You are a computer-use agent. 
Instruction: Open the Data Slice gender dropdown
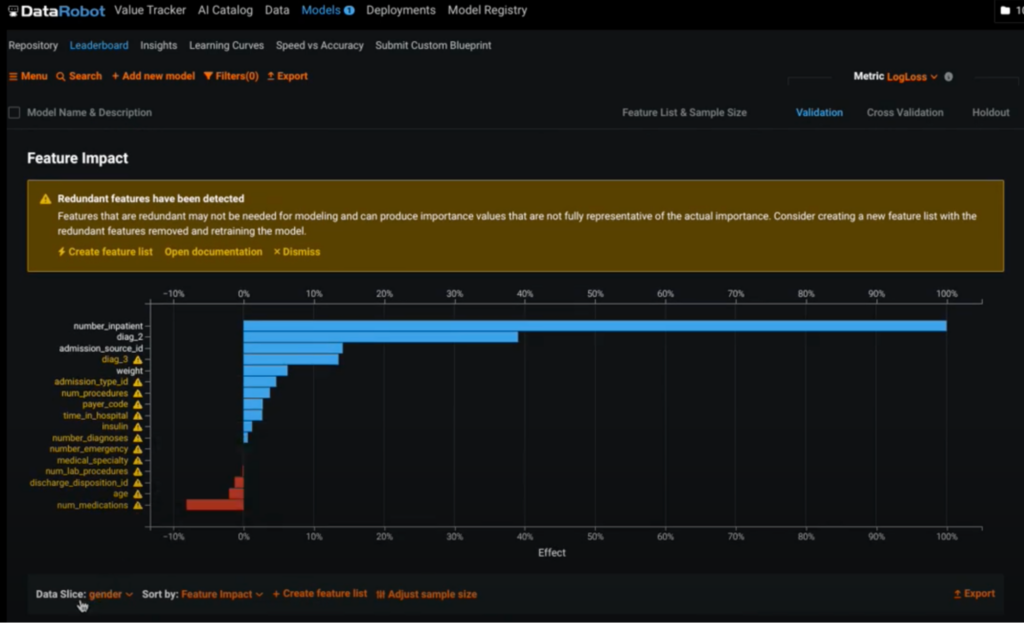pos(110,594)
